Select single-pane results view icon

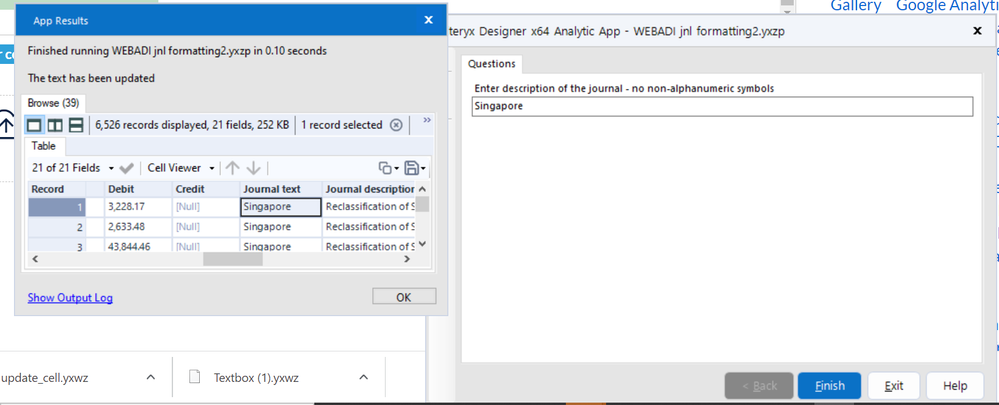34,125
